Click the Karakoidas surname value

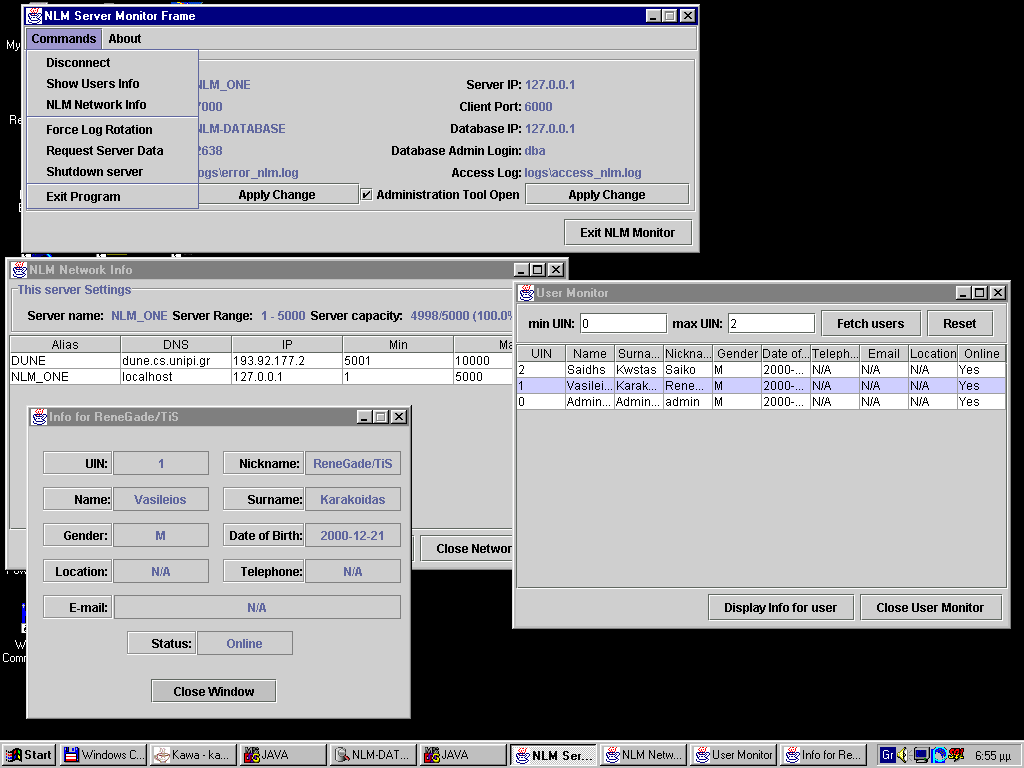coord(353,500)
